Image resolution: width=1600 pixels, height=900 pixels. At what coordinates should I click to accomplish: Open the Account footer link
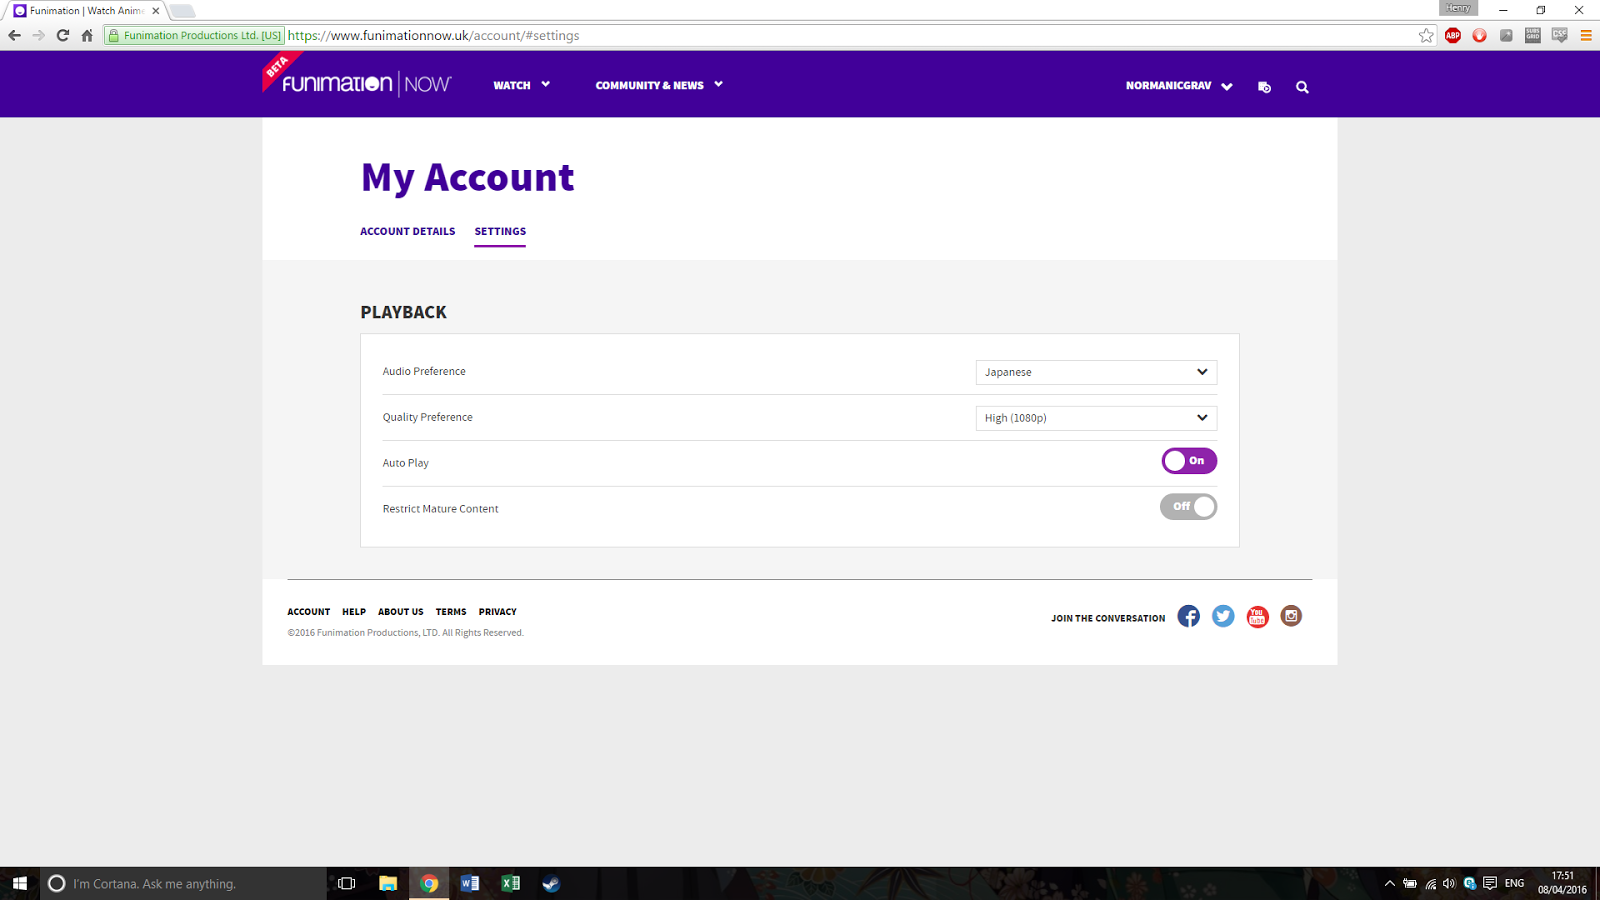point(308,612)
